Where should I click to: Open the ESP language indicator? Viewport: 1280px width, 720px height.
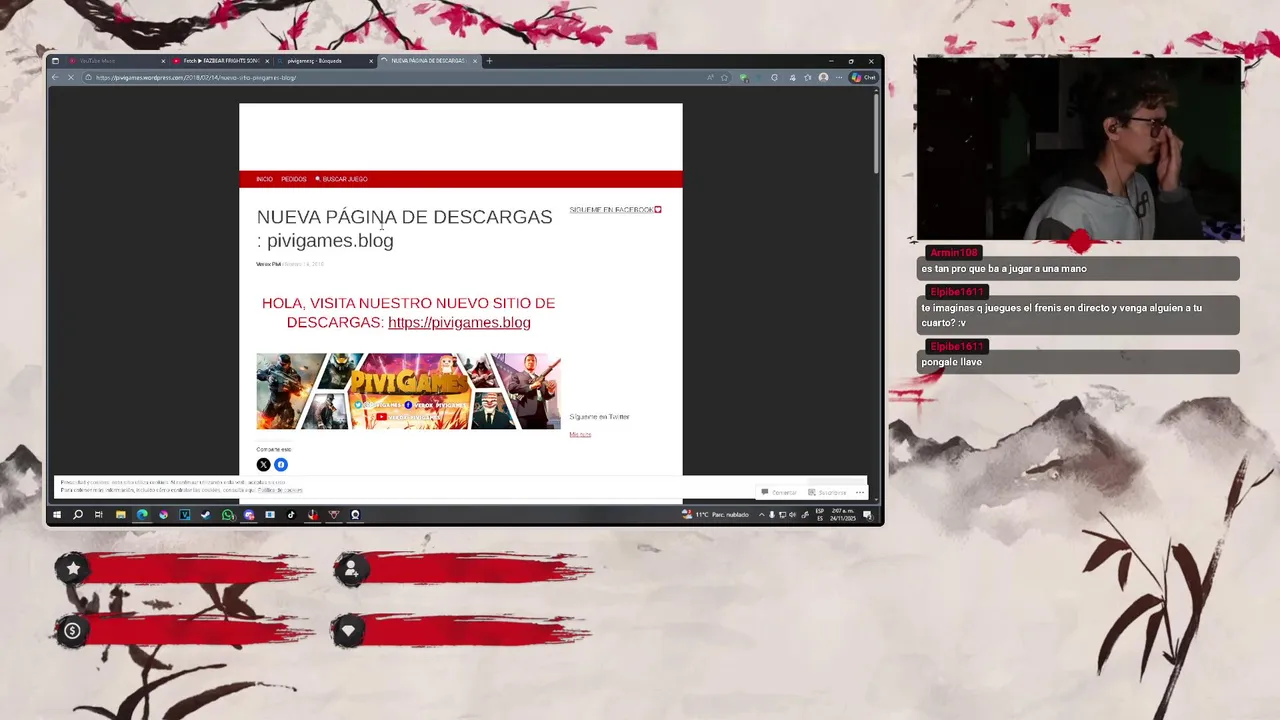tap(820, 515)
